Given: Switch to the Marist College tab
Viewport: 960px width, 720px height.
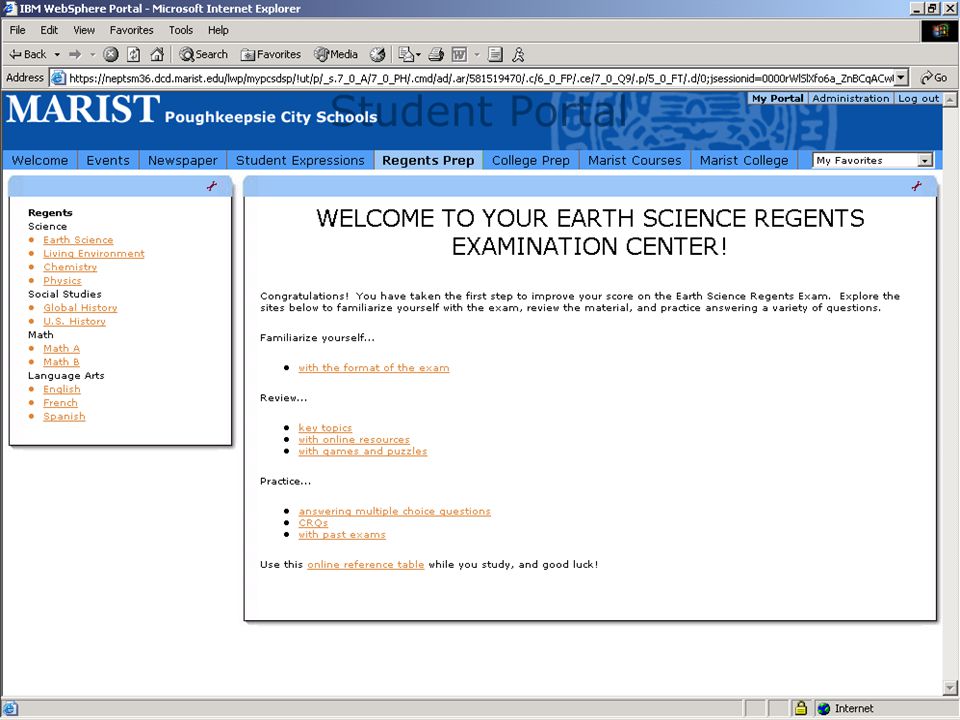Looking at the screenshot, I should pos(744,160).
